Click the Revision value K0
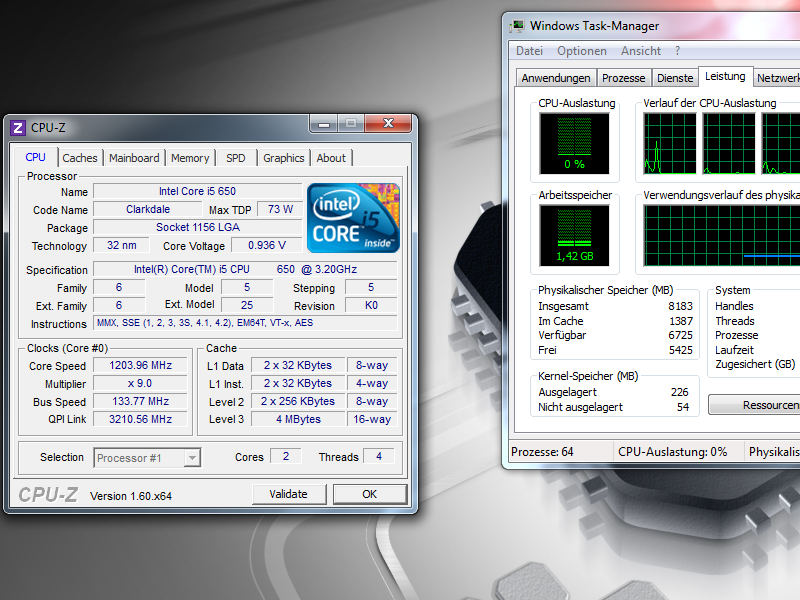 click(x=371, y=305)
